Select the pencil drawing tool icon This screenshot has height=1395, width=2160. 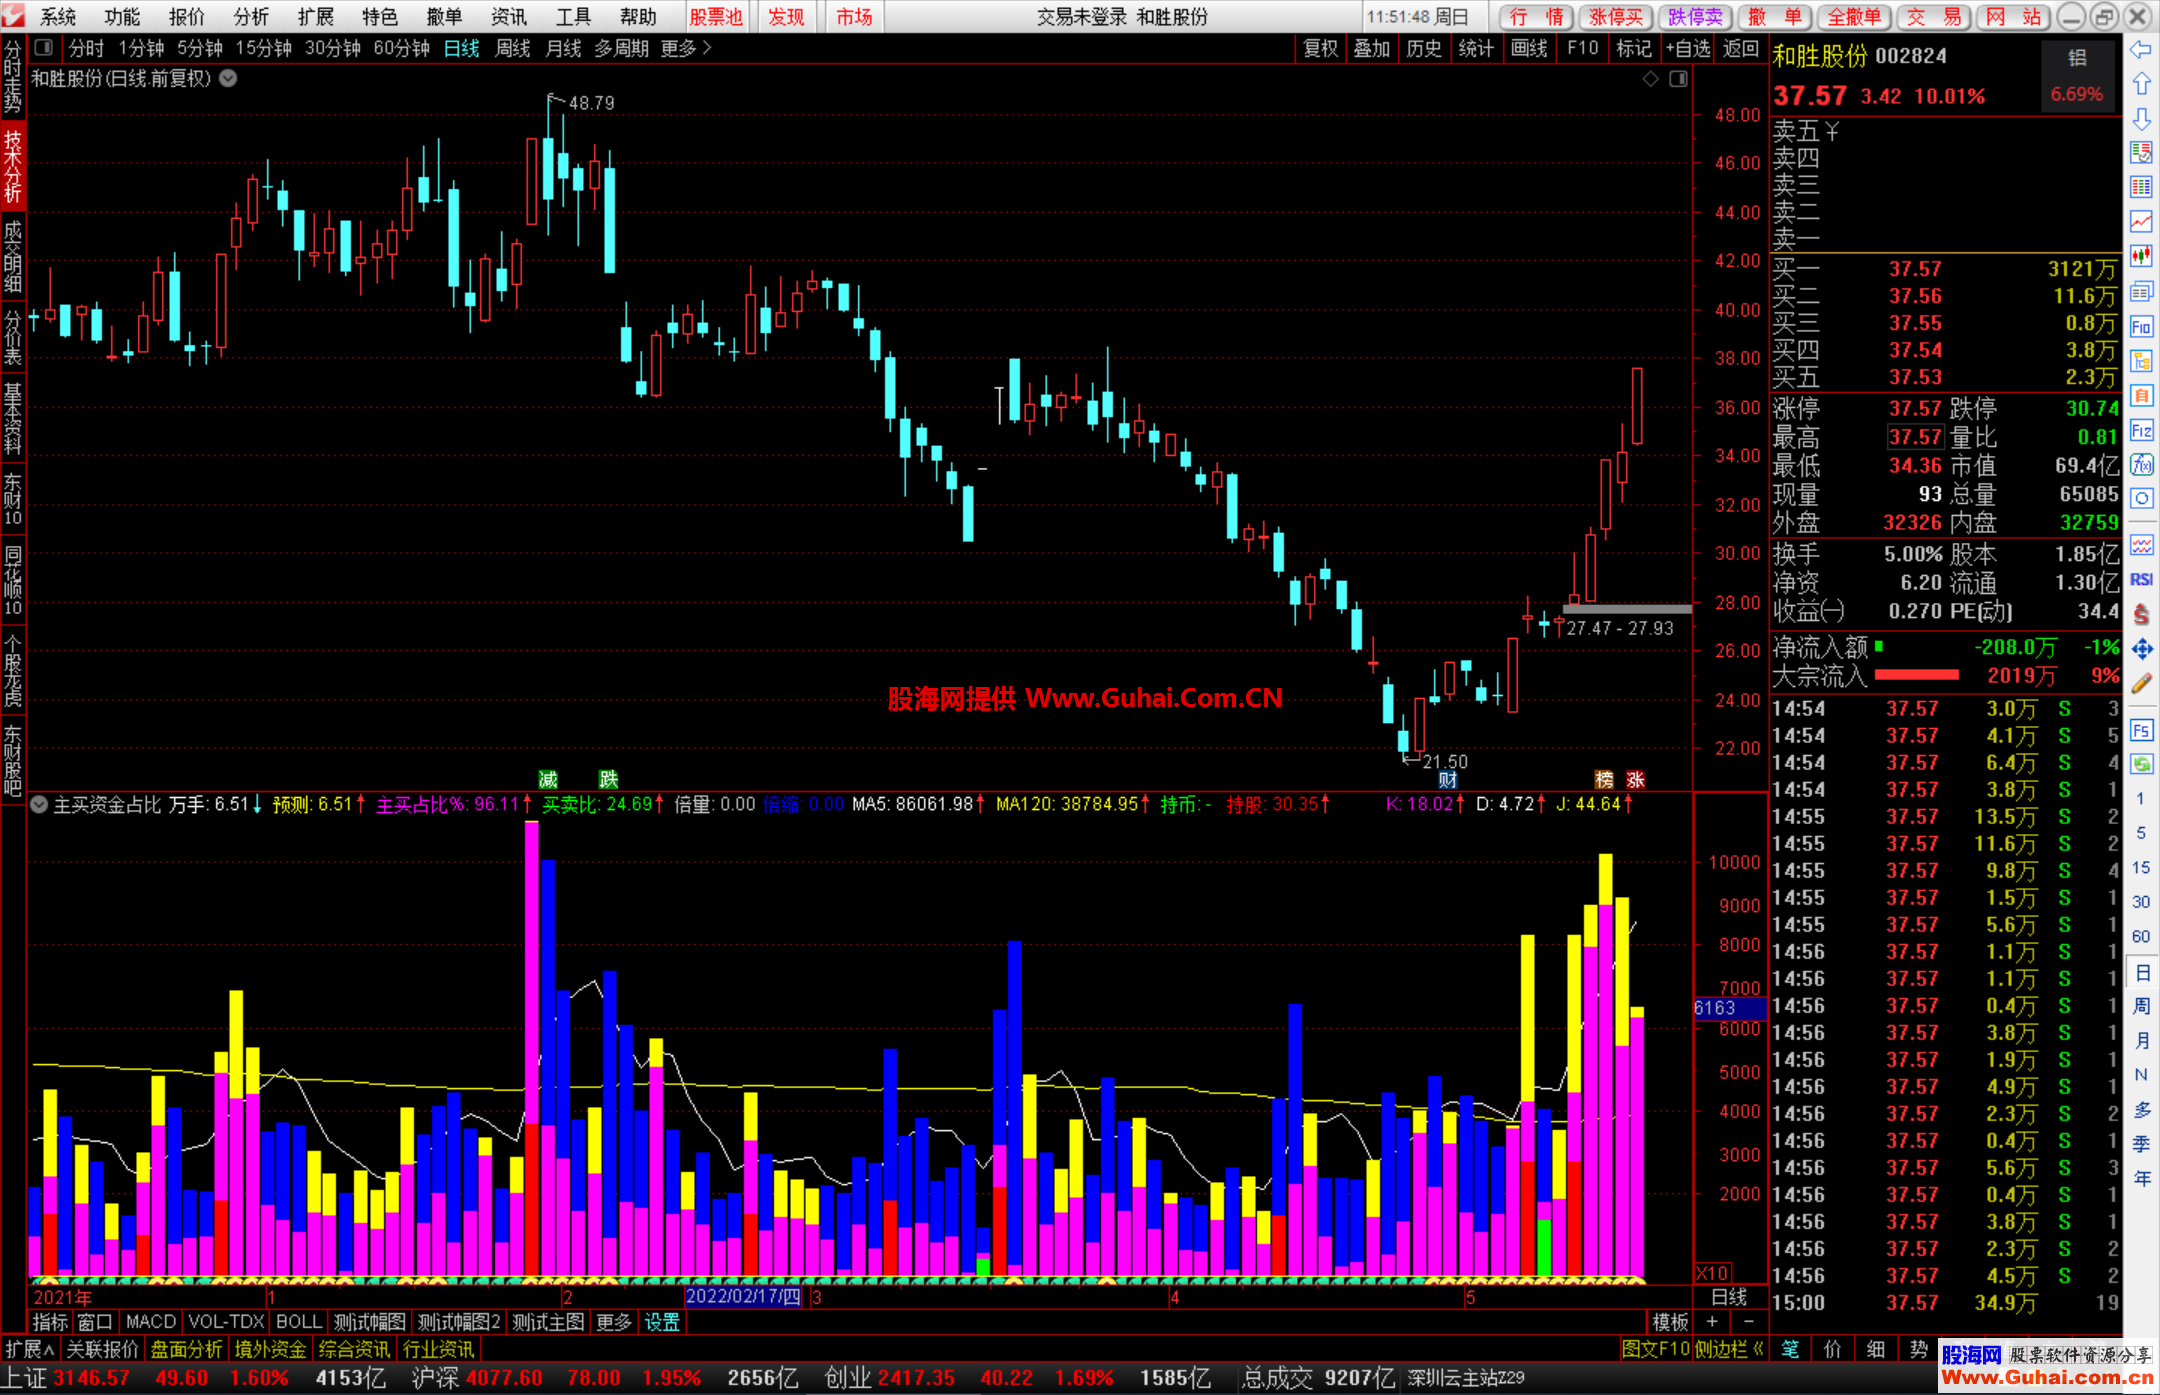pos(2141,684)
